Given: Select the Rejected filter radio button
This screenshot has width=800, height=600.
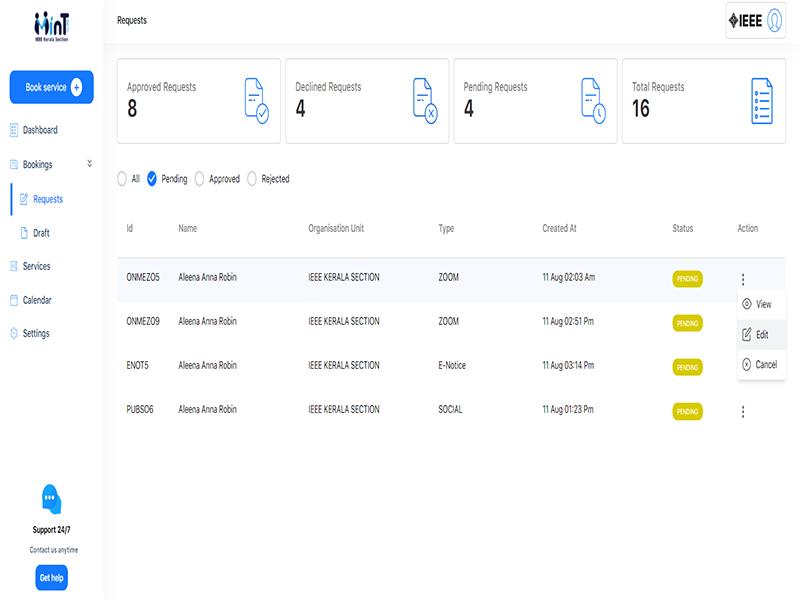Looking at the screenshot, I should point(252,179).
